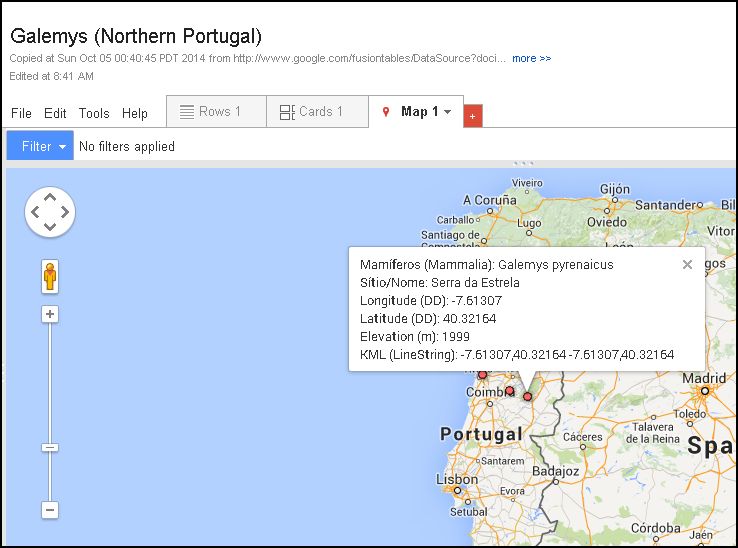Click the 'Longitude (DD): -7.61307' line
The image size is (738, 548).
(431, 300)
